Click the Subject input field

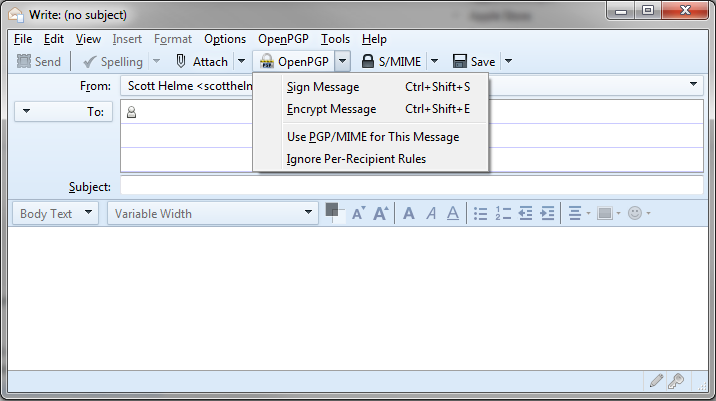[411, 186]
